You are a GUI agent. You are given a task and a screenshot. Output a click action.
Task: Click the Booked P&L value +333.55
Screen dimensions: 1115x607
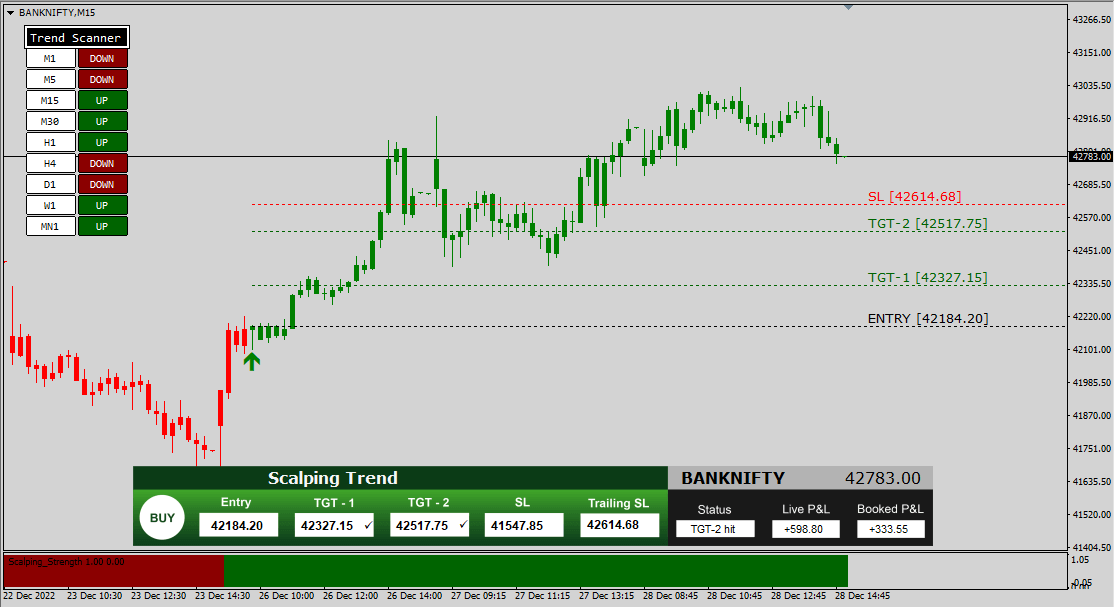click(890, 529)
